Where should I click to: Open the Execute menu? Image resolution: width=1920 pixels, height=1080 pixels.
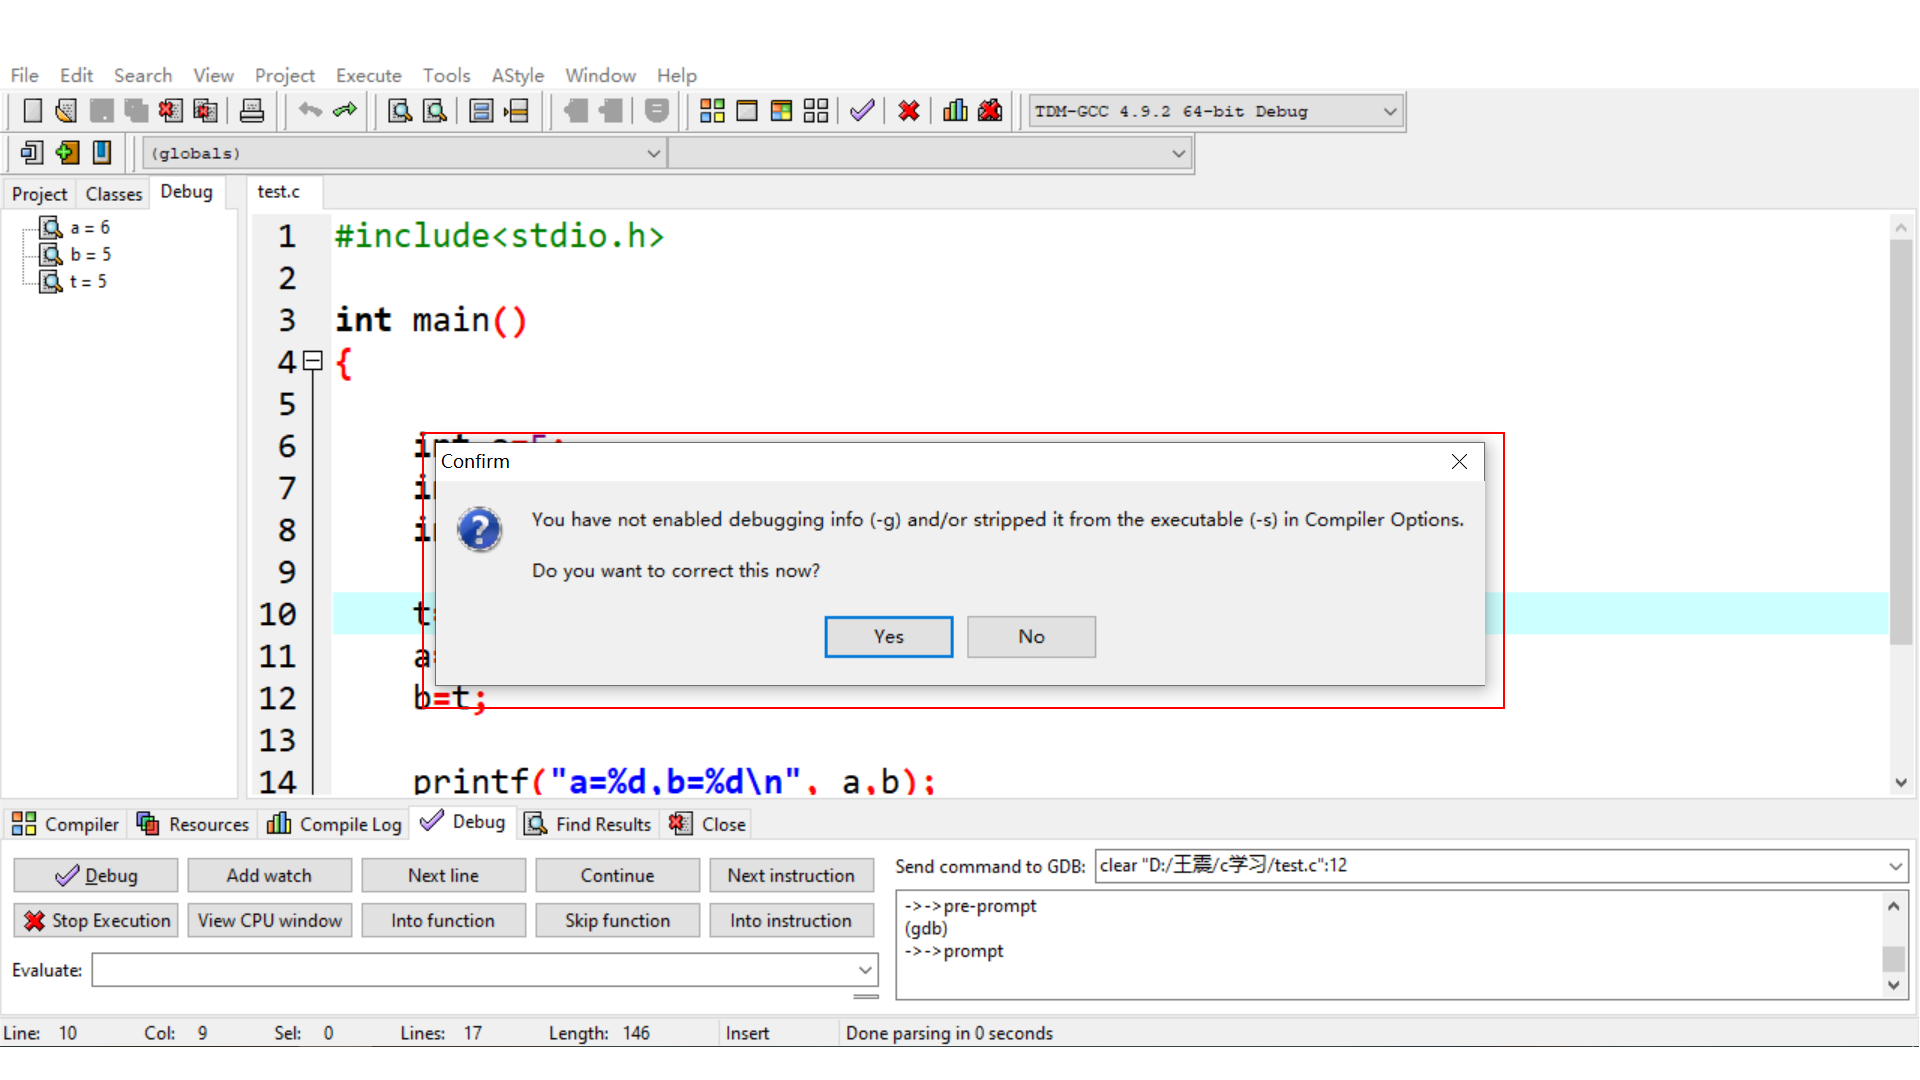click(x=368, y=76)
